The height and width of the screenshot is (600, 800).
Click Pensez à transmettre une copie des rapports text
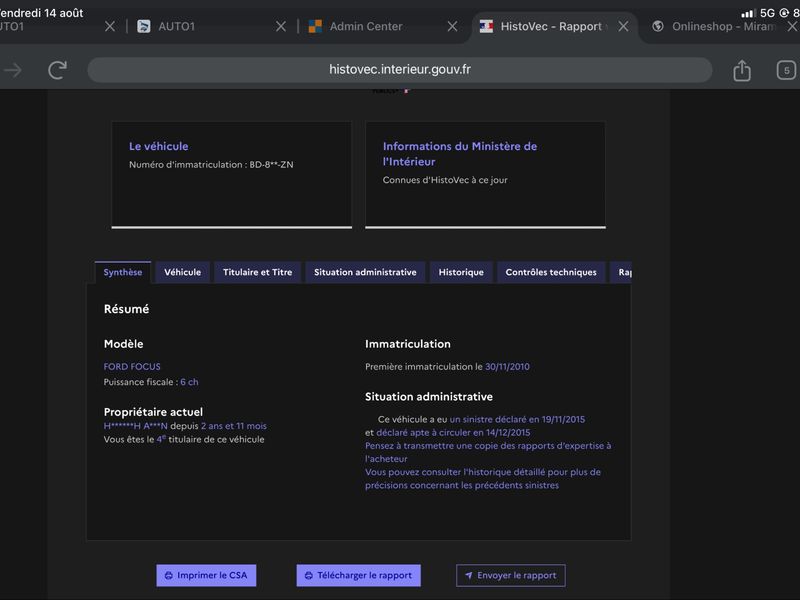tap(488, 453)
